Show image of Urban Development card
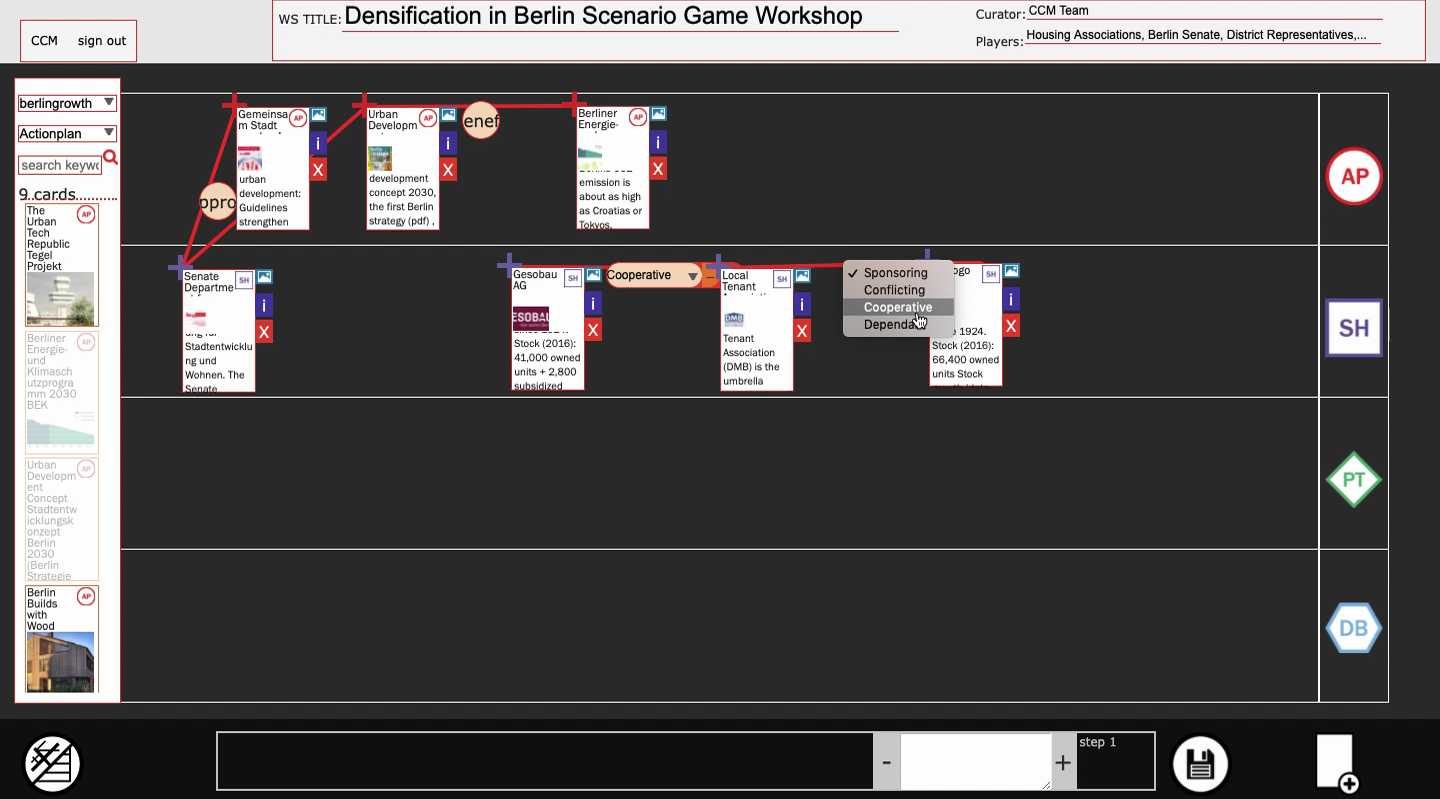The height and width of the screenshot is (799, 1440). pos(448,115)
